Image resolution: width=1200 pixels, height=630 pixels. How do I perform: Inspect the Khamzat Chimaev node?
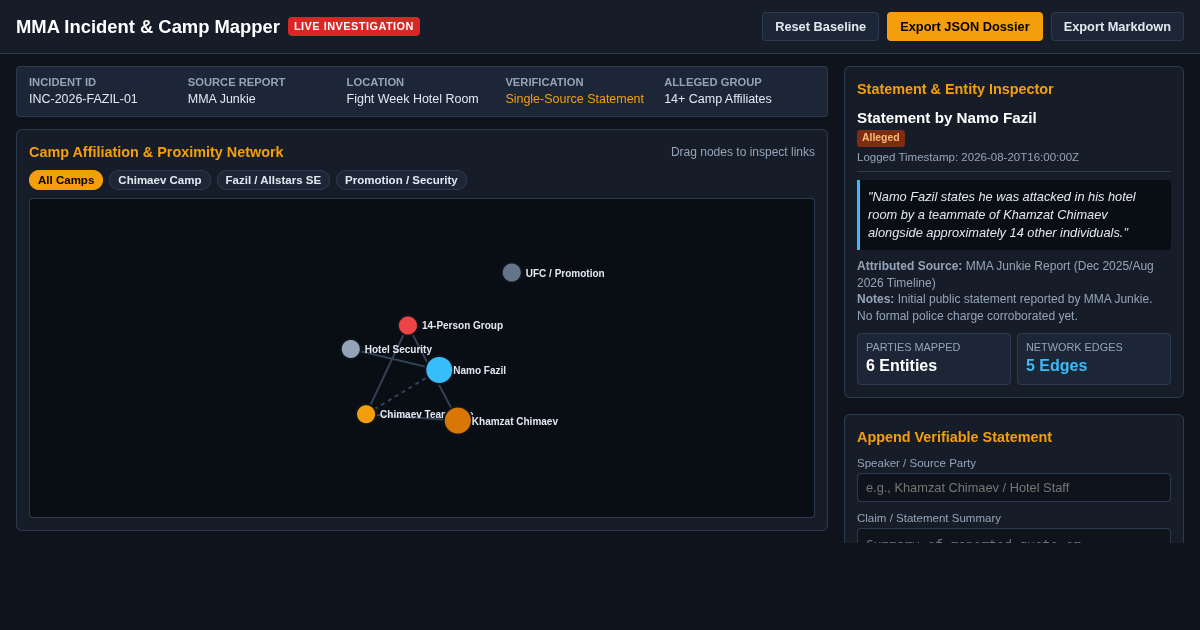[457, 421]
